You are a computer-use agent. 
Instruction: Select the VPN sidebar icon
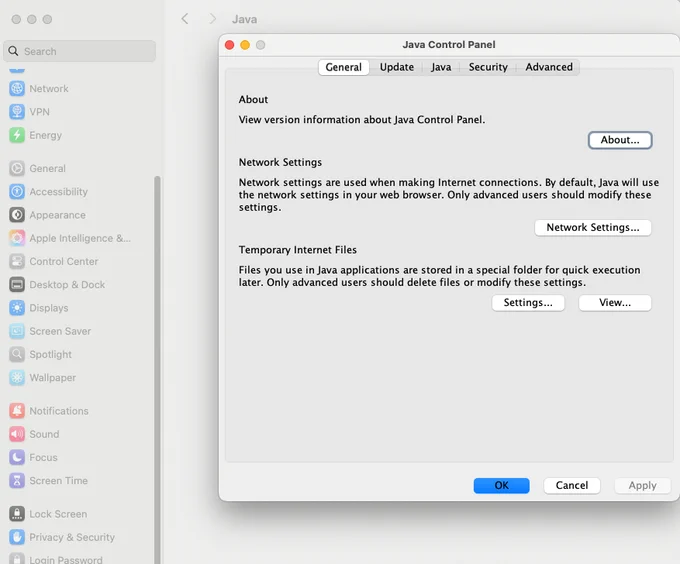click(x=17, y=112)
